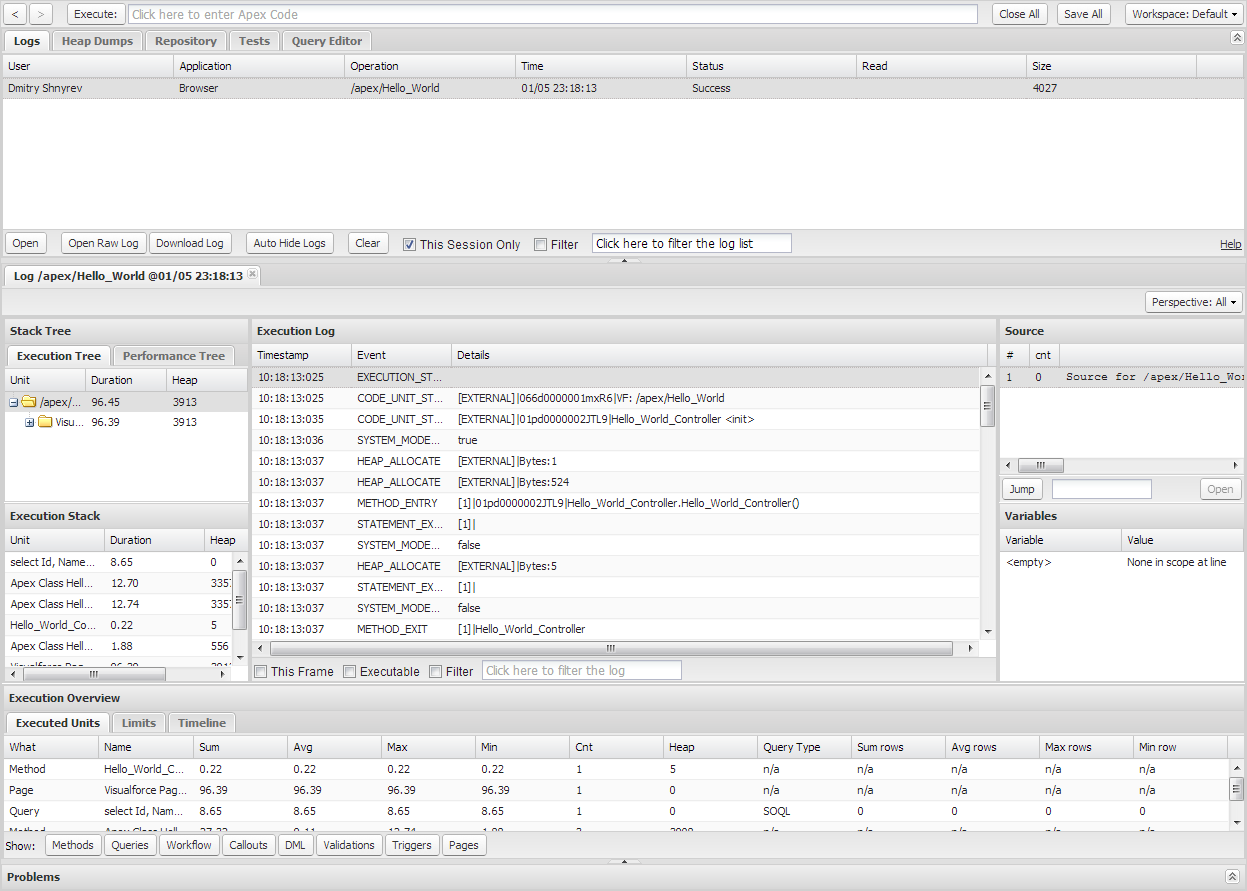Show Triggers in Executed Units
This screenshot has height=891, width=1247.
[x=412, y=845]
